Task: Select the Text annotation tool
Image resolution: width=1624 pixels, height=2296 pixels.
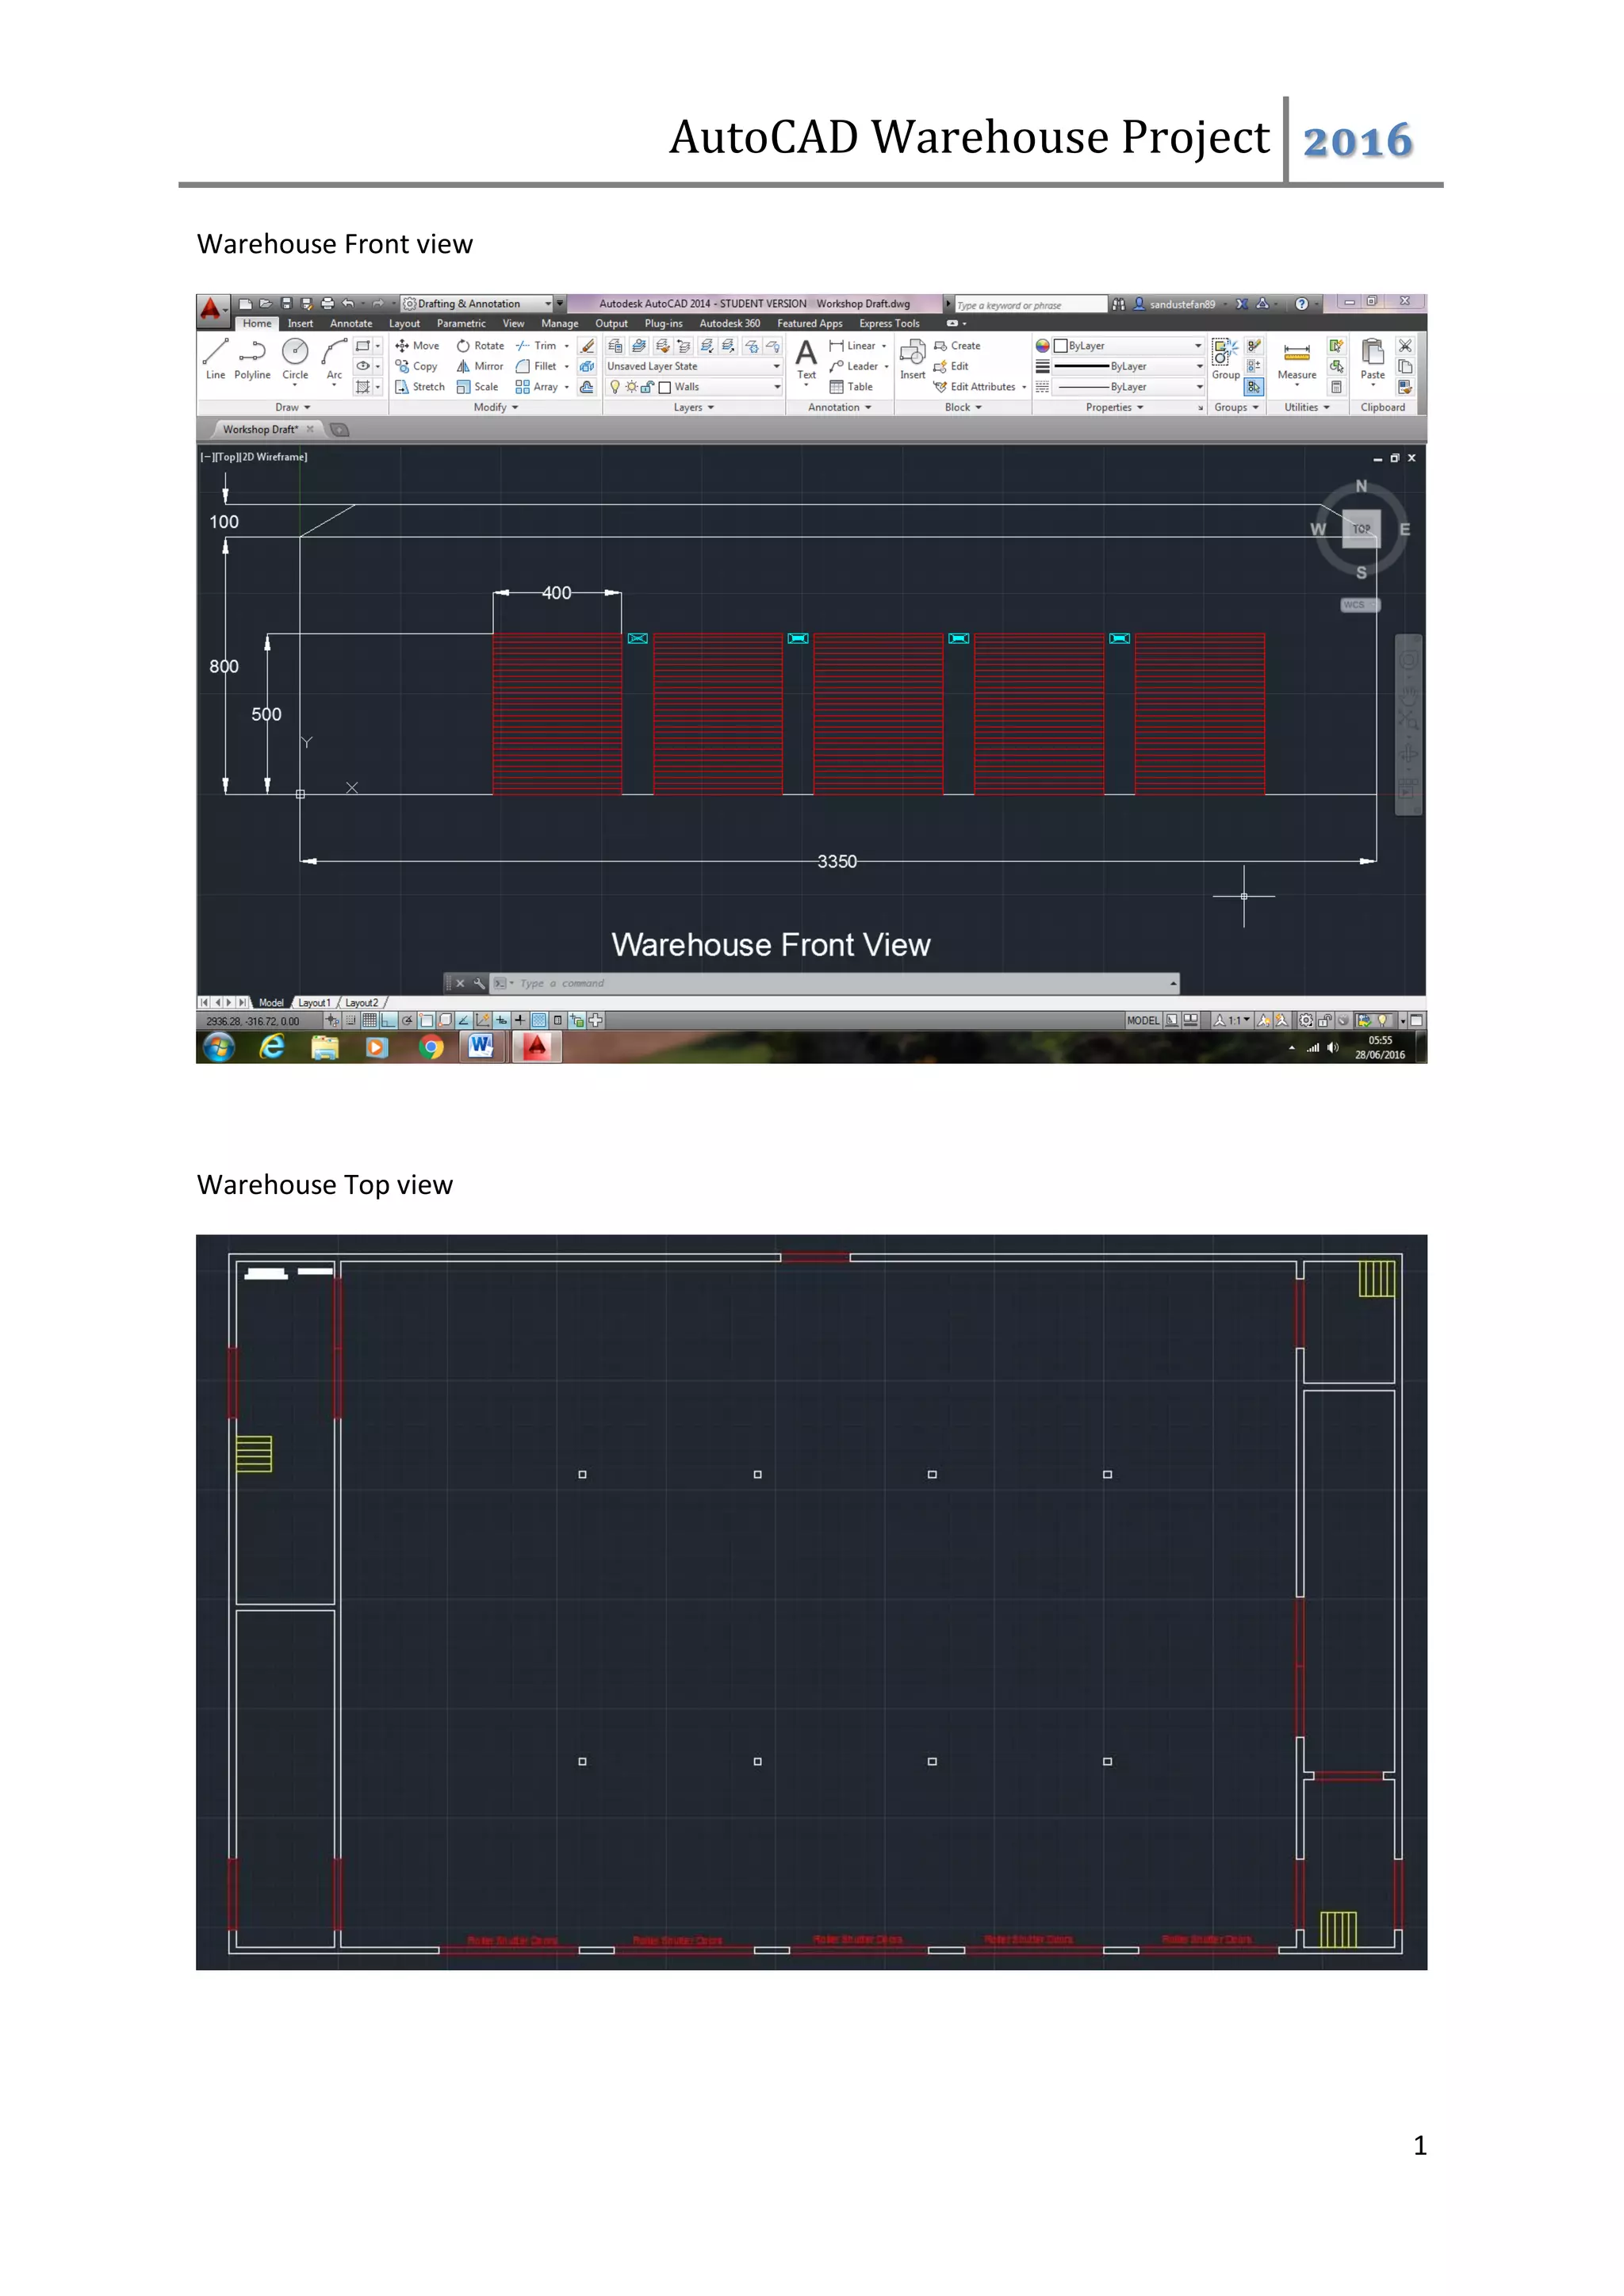Action: coord(806,359)
